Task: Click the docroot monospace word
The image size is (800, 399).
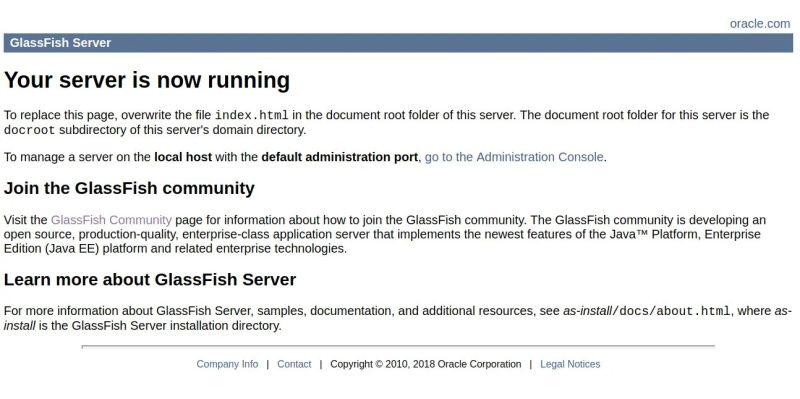Action: pyautogui.click(x=29, y=130)
